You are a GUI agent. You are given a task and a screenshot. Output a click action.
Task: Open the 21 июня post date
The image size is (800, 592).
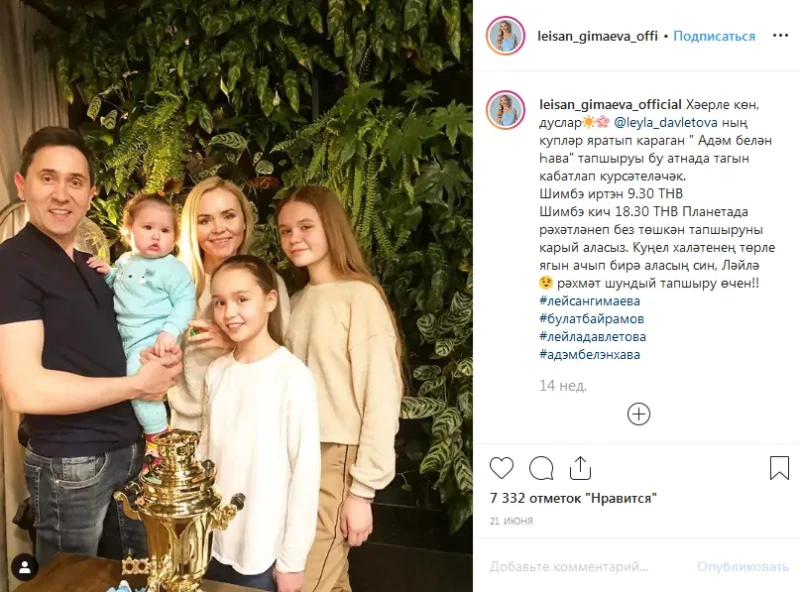click(511, 521)
